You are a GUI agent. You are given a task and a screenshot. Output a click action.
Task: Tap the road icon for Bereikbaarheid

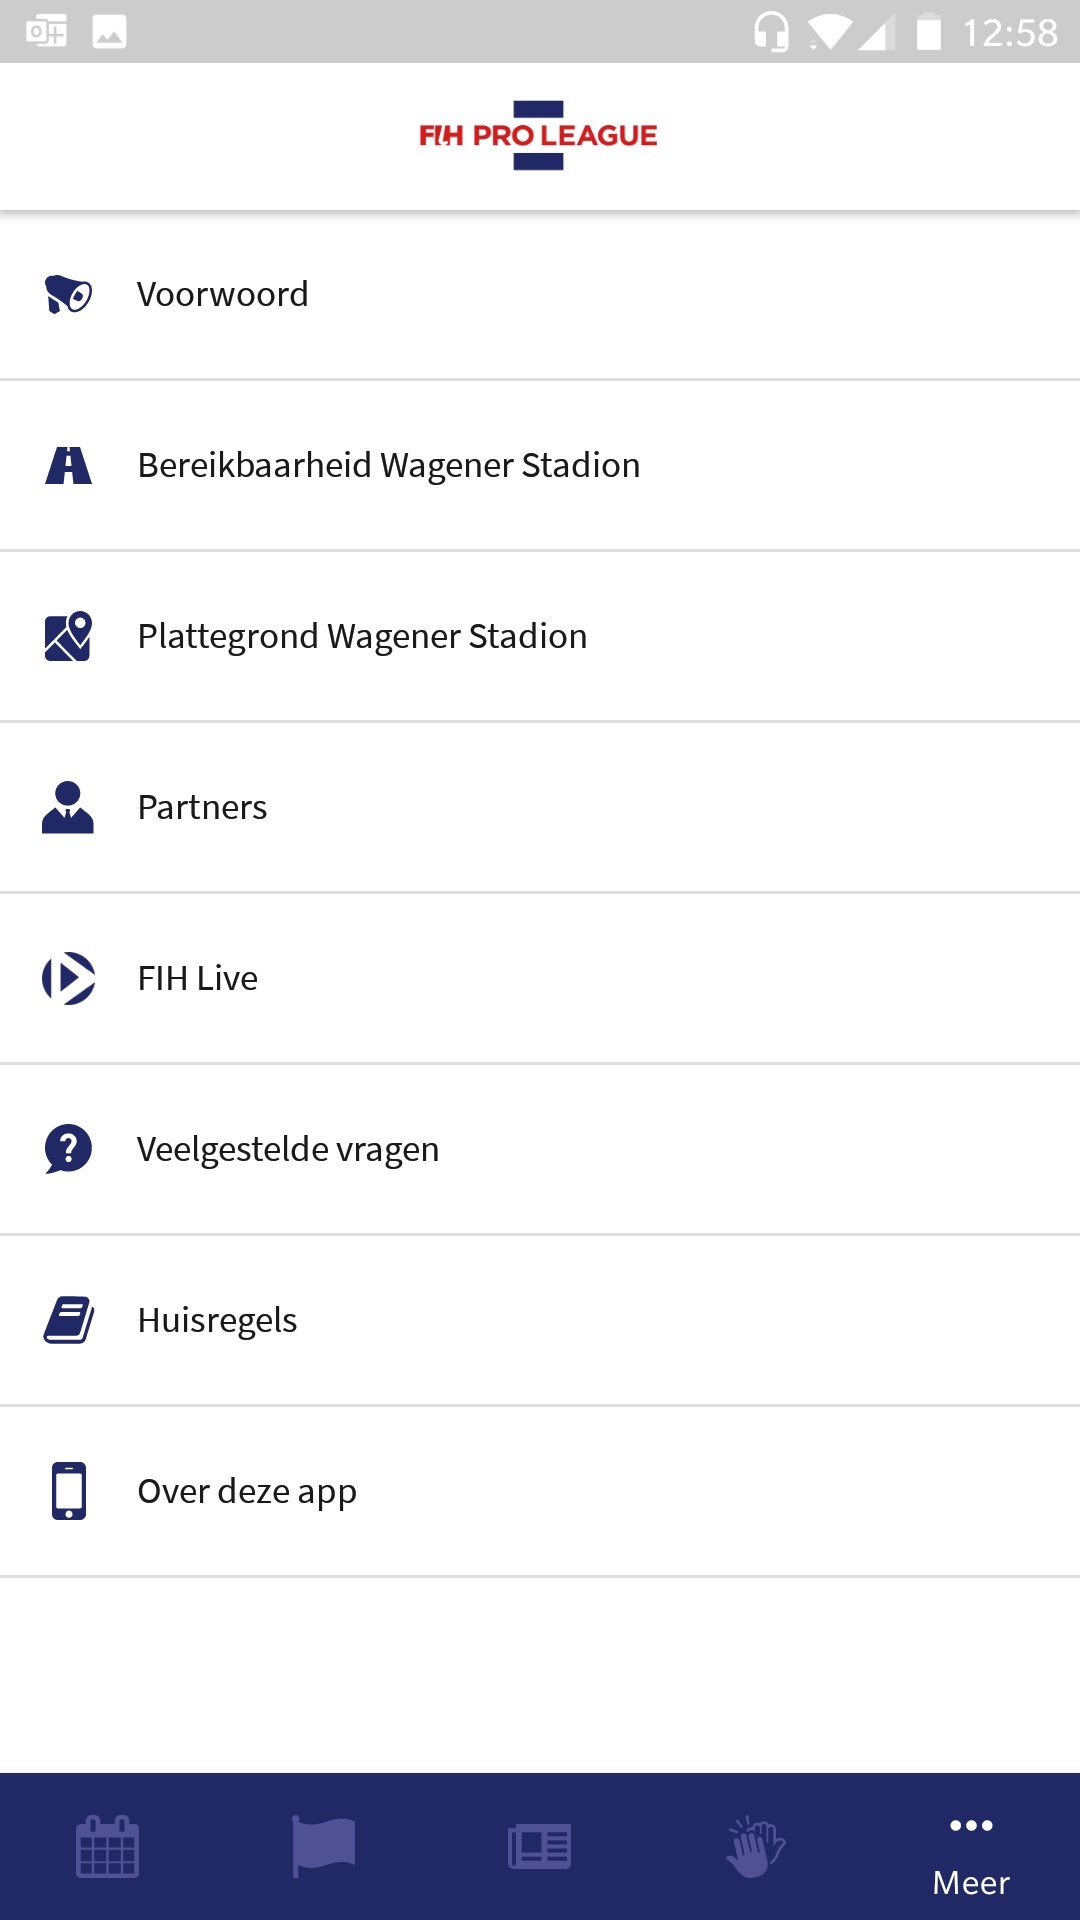(68, 465)
